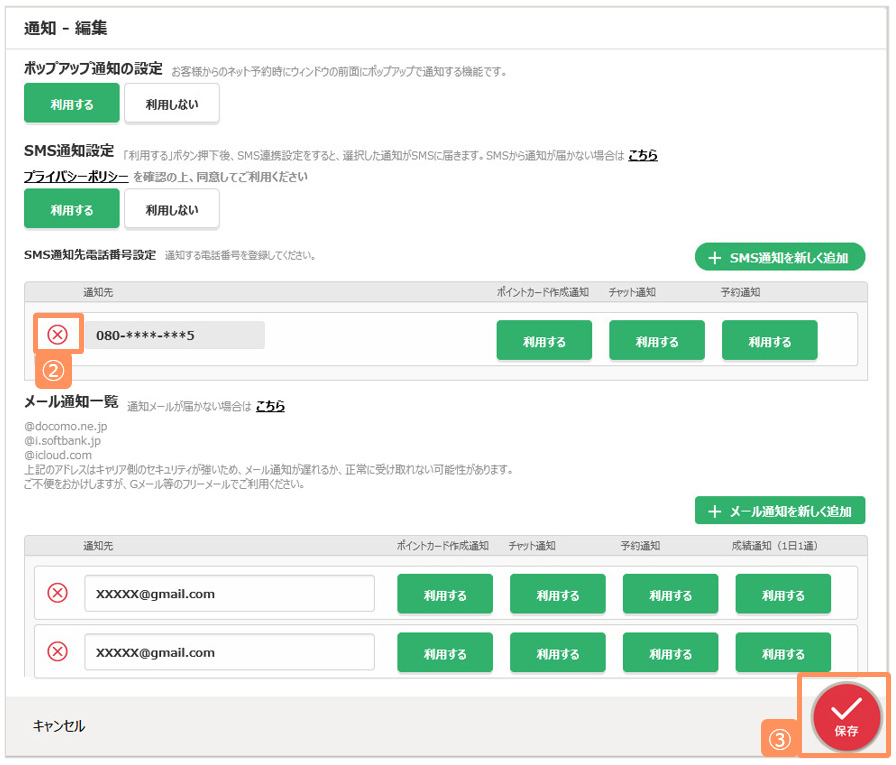Disable SMS notification with 利用しない
This screenshot has width=896, height=765.
(x=171, y=209)
